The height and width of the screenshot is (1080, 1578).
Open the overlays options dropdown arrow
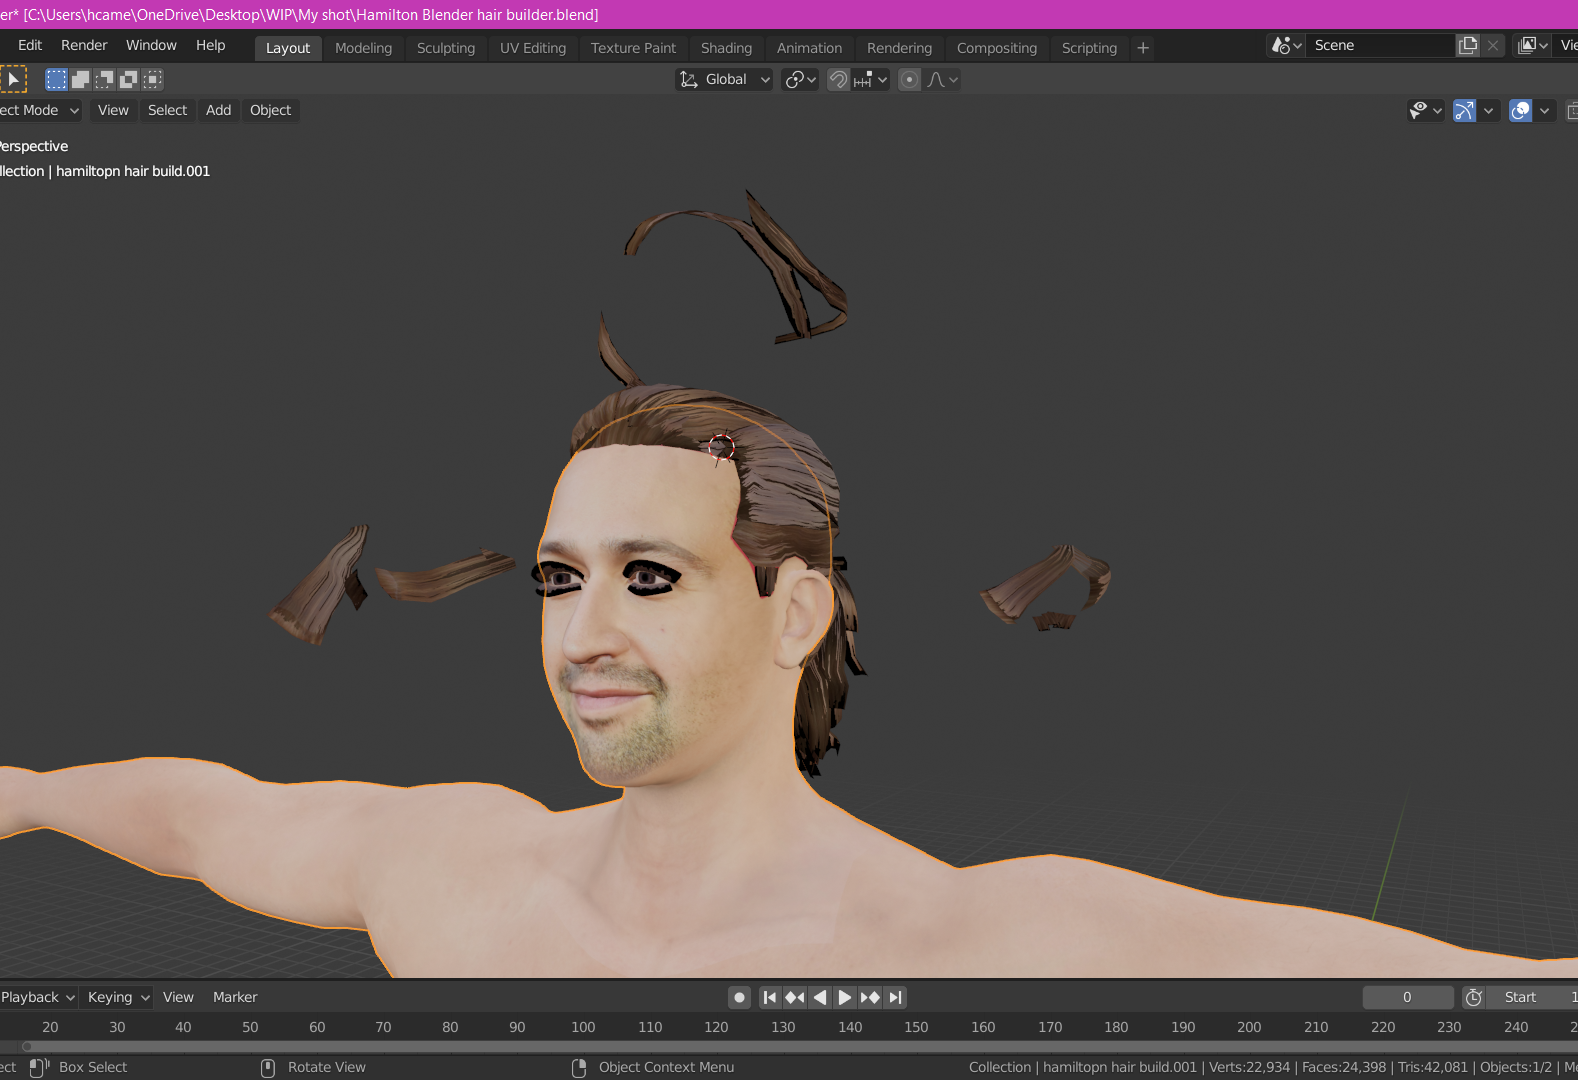(1545, 110)
